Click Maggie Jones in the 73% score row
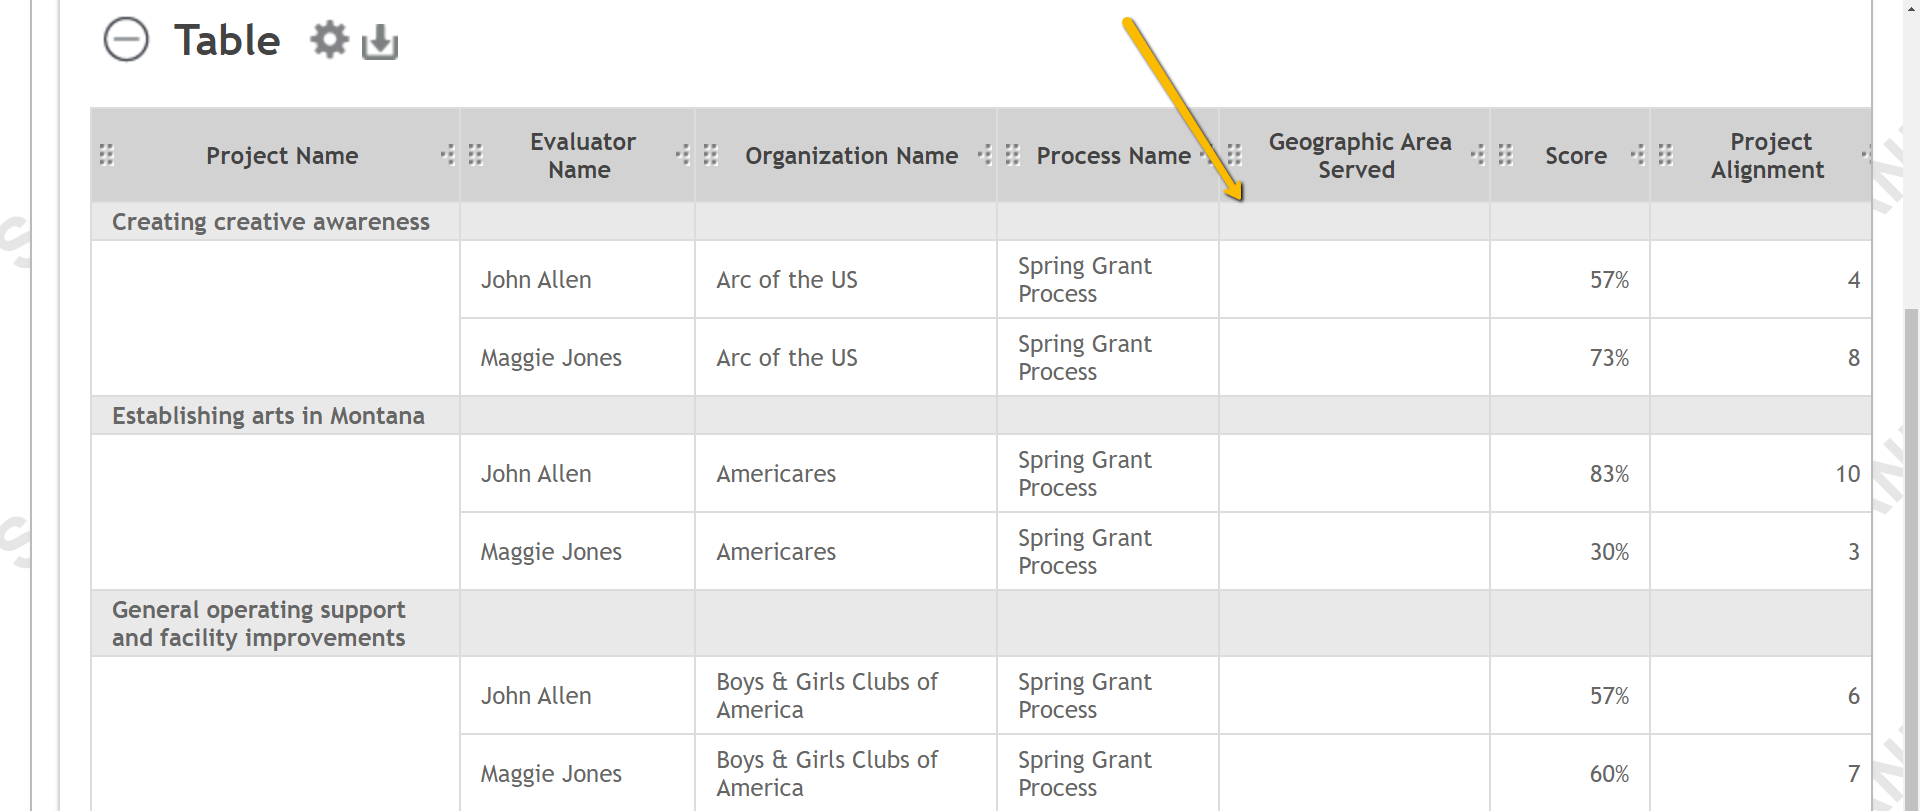1920x811 pixels. click(551, 358)
